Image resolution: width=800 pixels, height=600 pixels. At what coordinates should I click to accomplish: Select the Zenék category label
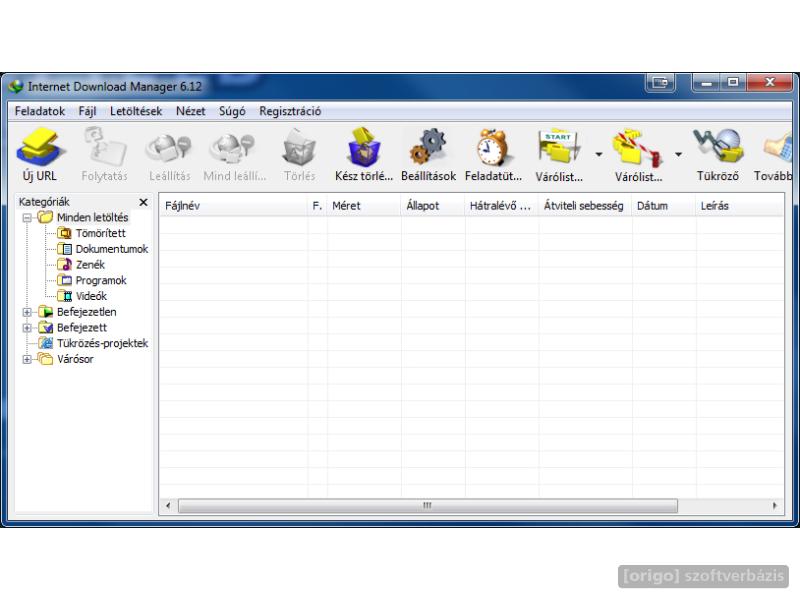coord(90,264)
